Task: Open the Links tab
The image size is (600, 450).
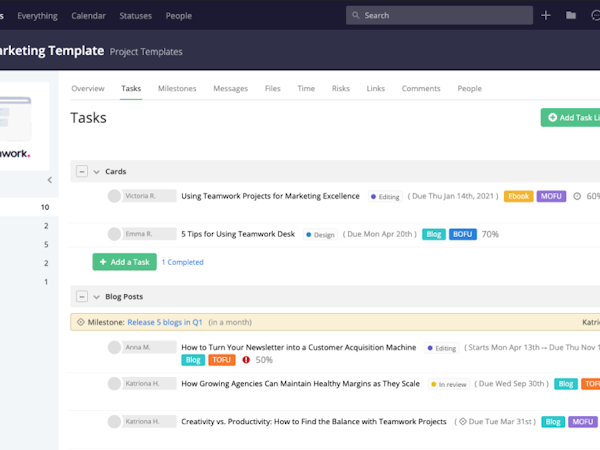Action: 375,88
